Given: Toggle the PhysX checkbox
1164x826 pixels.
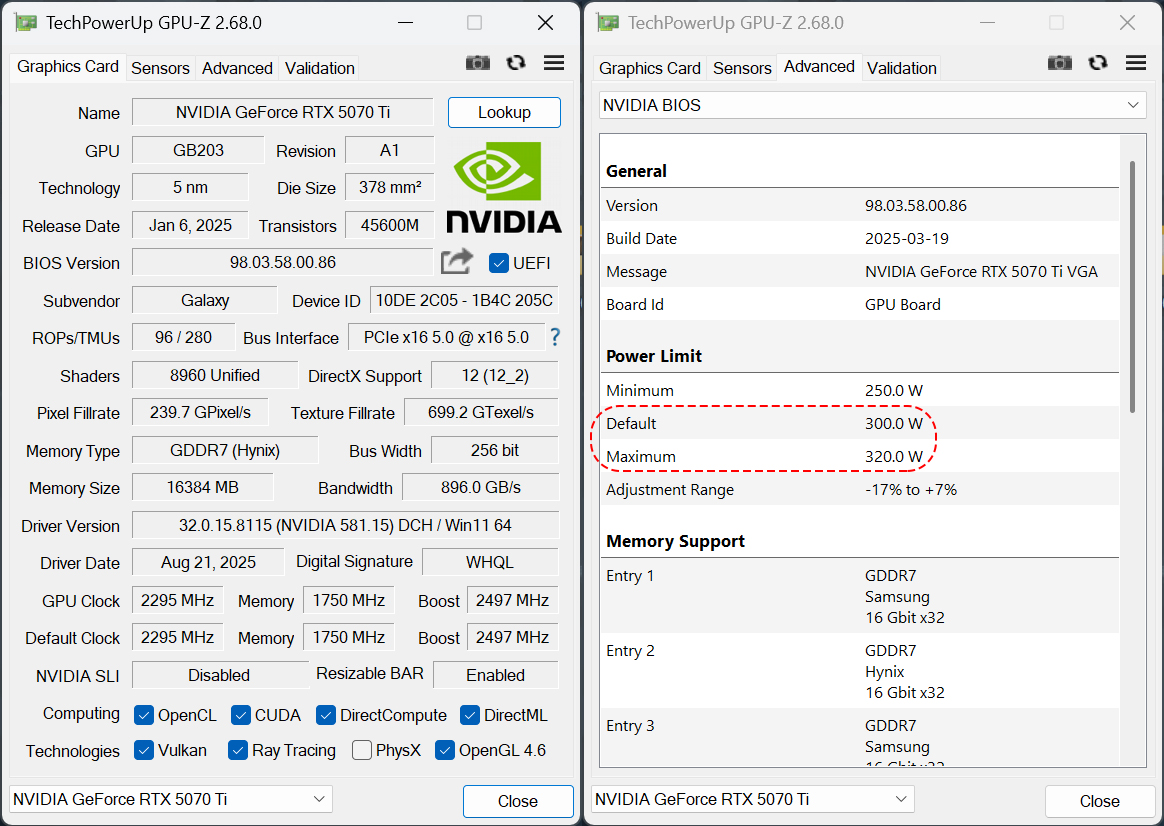Looking at the screenshot, I should (362, 750).
